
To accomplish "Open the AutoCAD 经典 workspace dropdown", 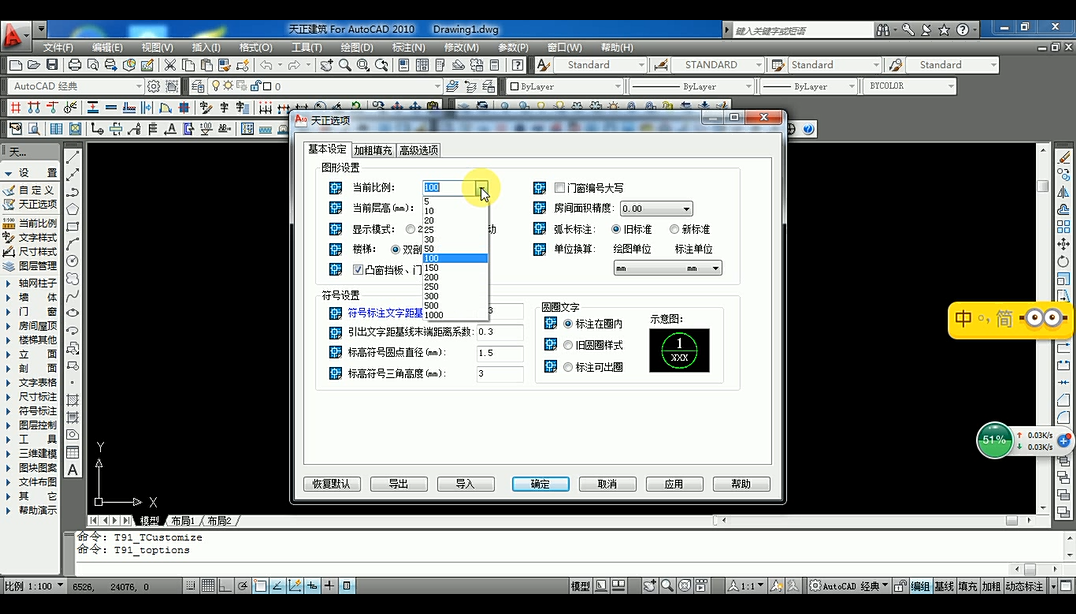I will tap(138, 86).
